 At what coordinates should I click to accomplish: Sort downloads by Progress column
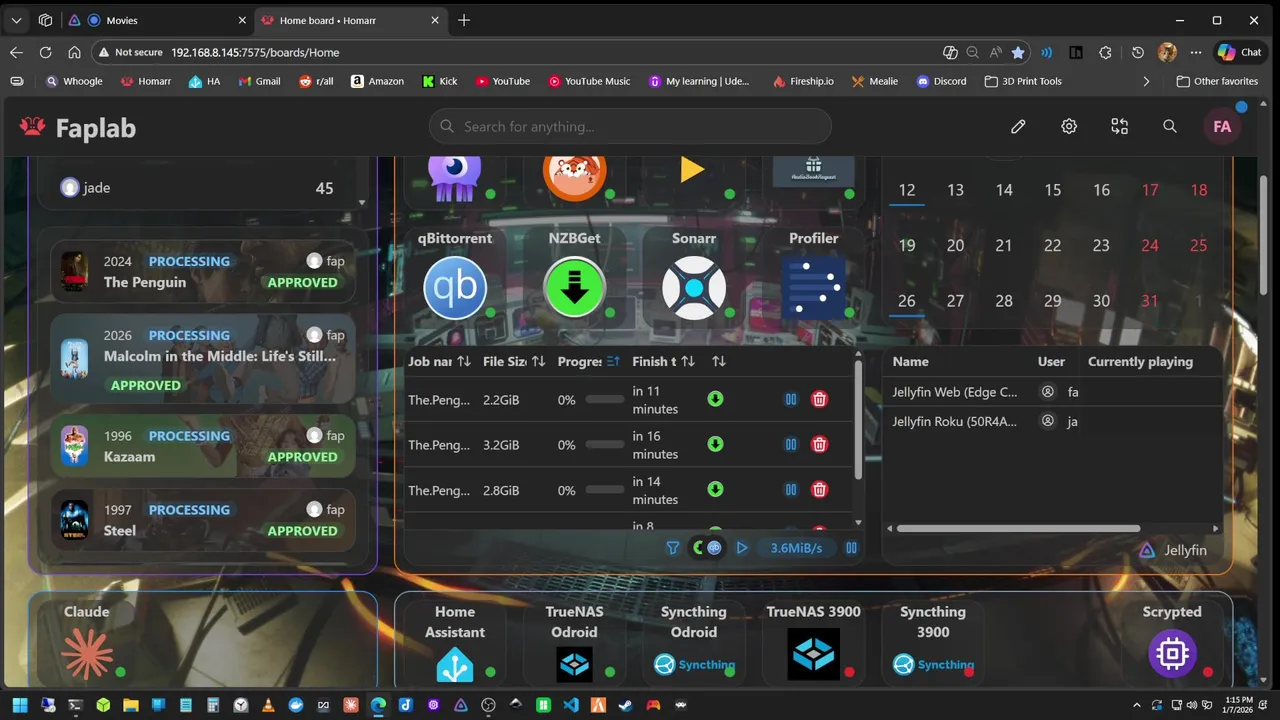pyautogui.click(x=613, y=361)
